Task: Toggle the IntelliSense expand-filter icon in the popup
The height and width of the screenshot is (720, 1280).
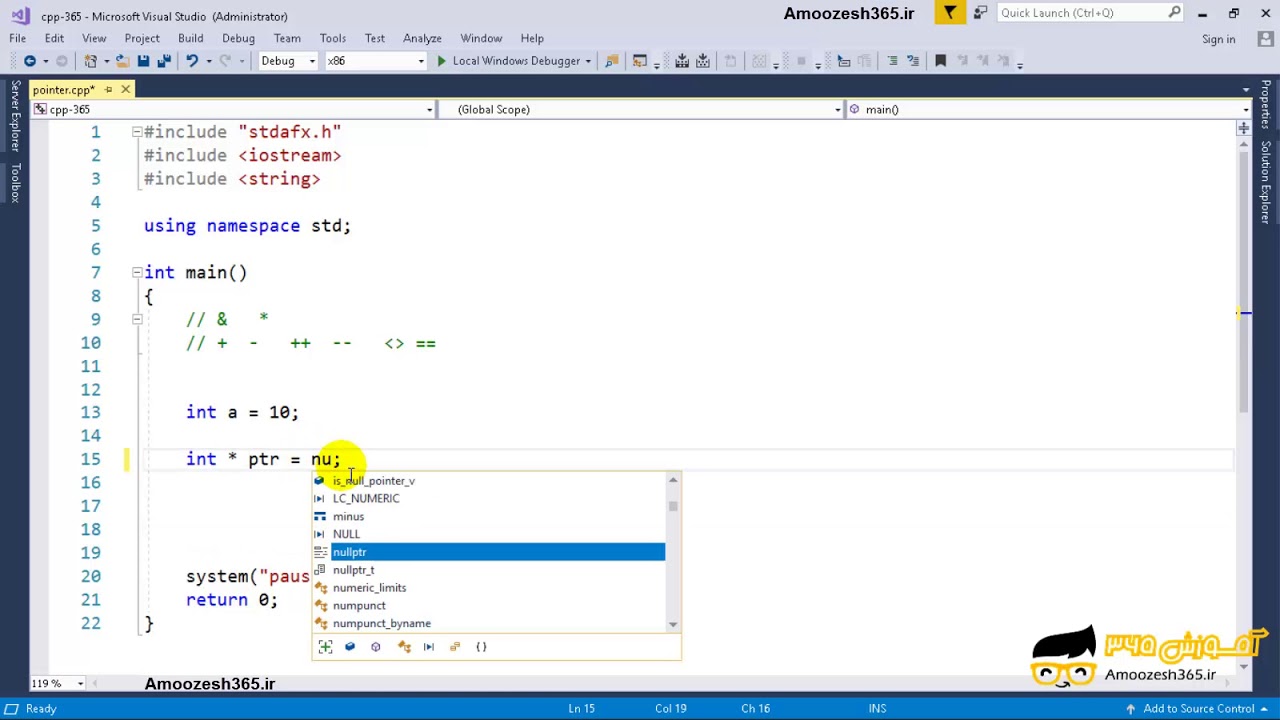Action: tap(325, 647)
